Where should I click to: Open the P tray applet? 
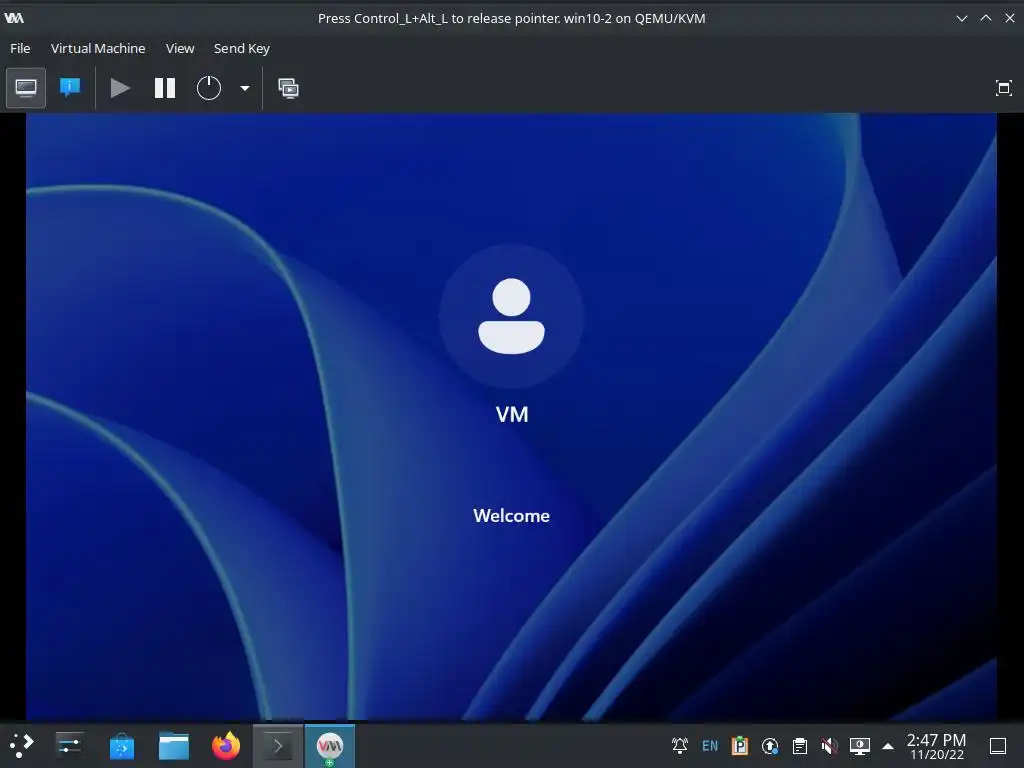tap(740, 746)
